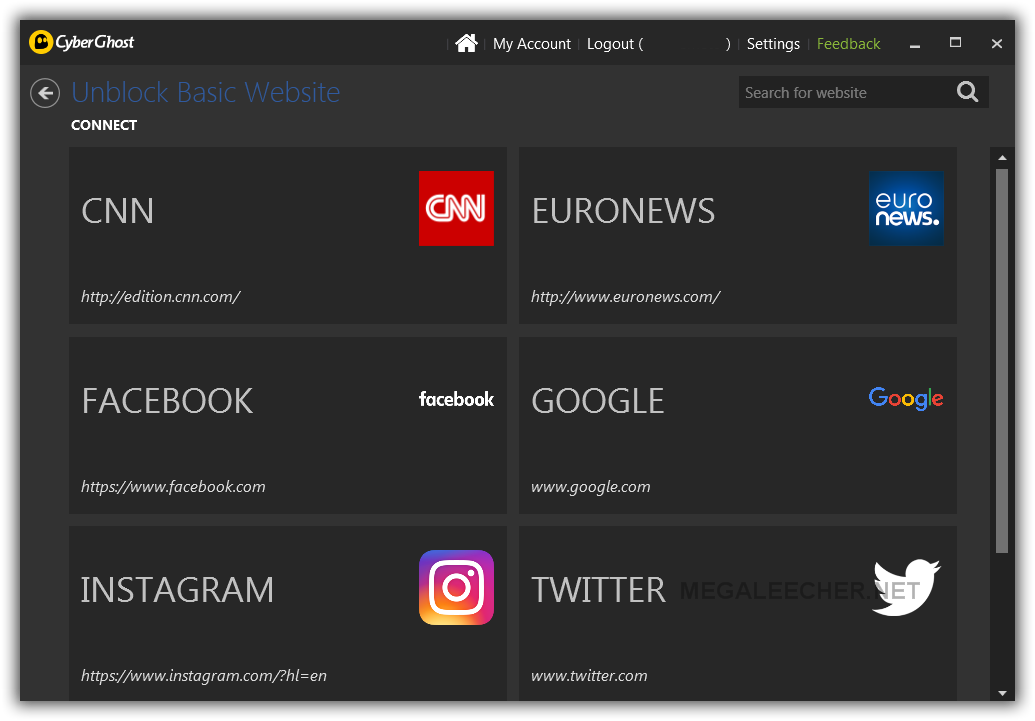Image resolution: width=1035 pixels, height=721 pixels.
Task: Click the CONNECT heading
Action: [104, 125]
